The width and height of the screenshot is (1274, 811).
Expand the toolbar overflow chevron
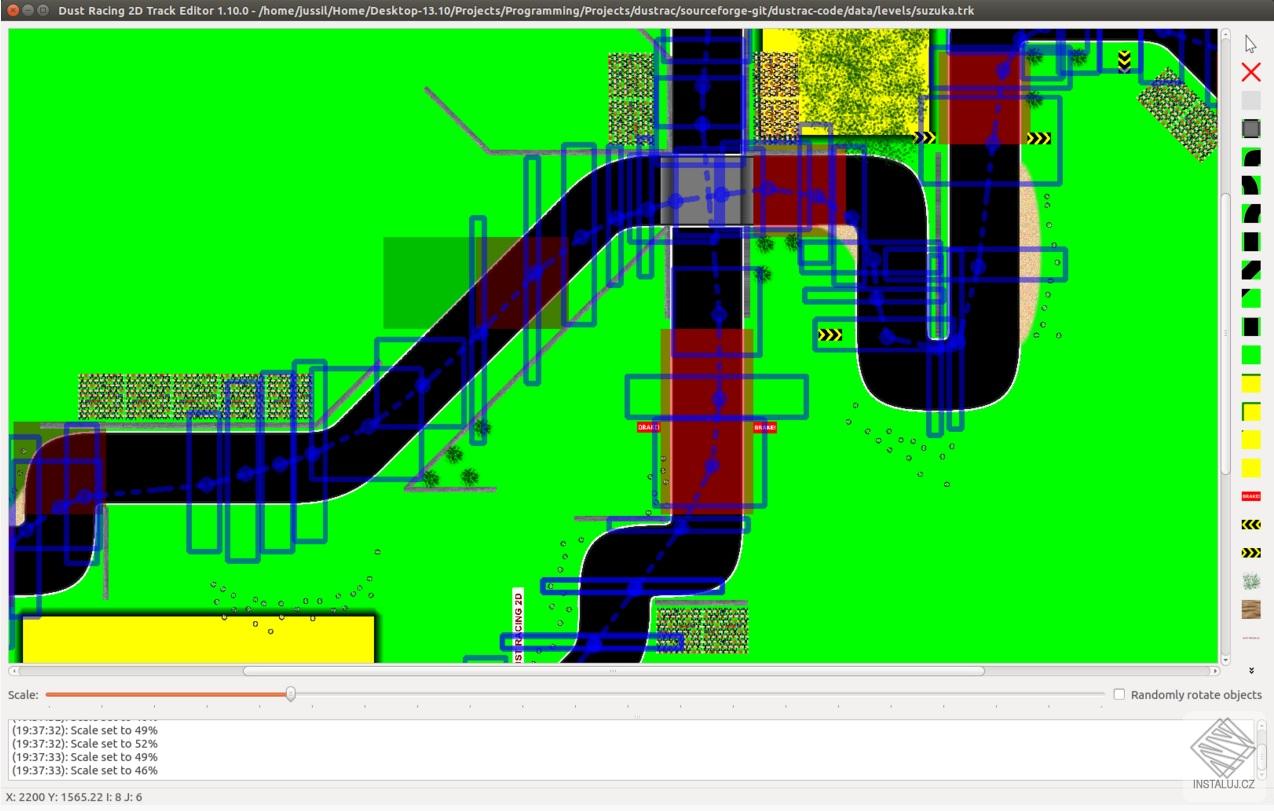point(1250,671)
